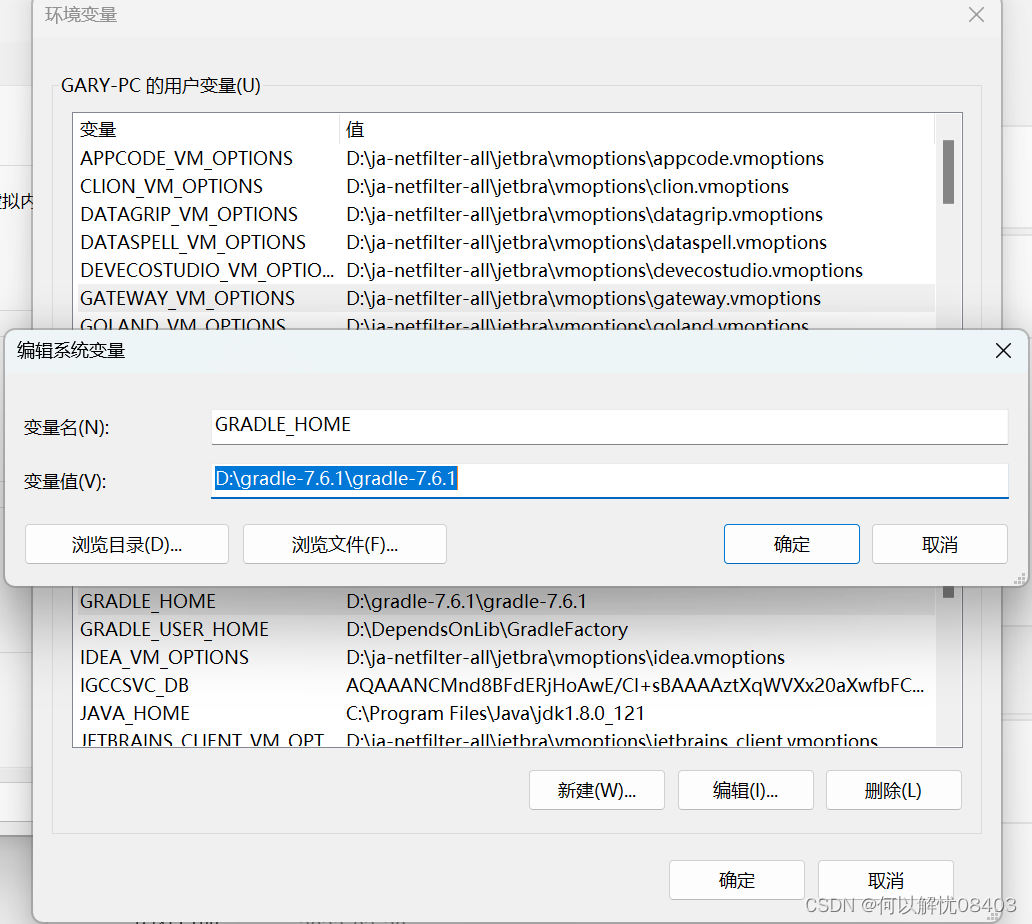1032x924 pixels.
Task: Click the 变量值(V) input with gradle path
Action: coord(608,479)
